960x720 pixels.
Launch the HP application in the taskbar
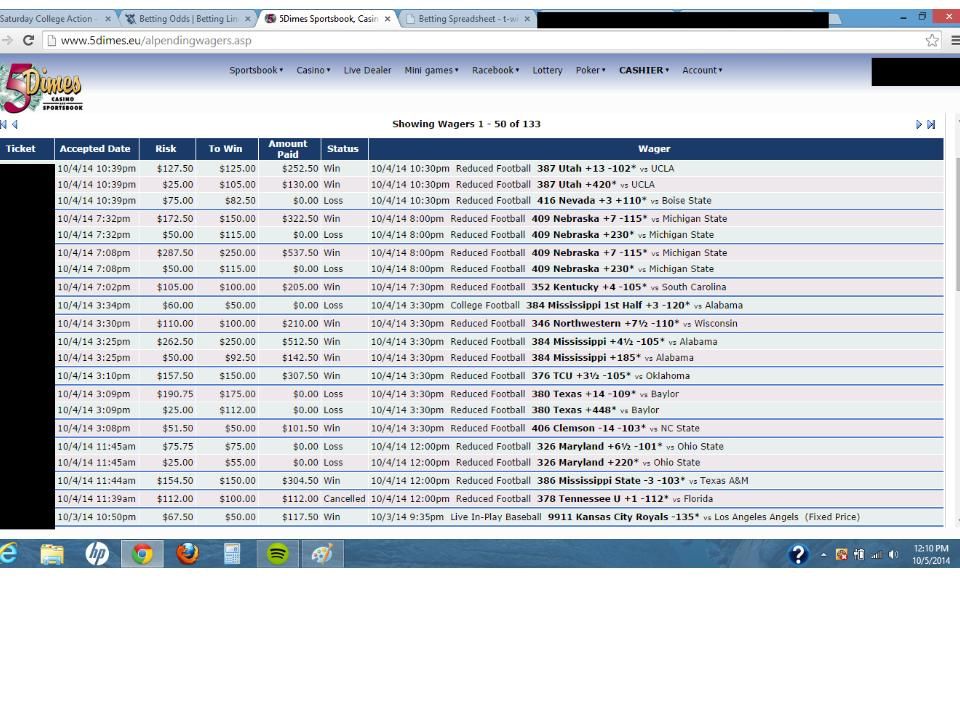point(97,553)
